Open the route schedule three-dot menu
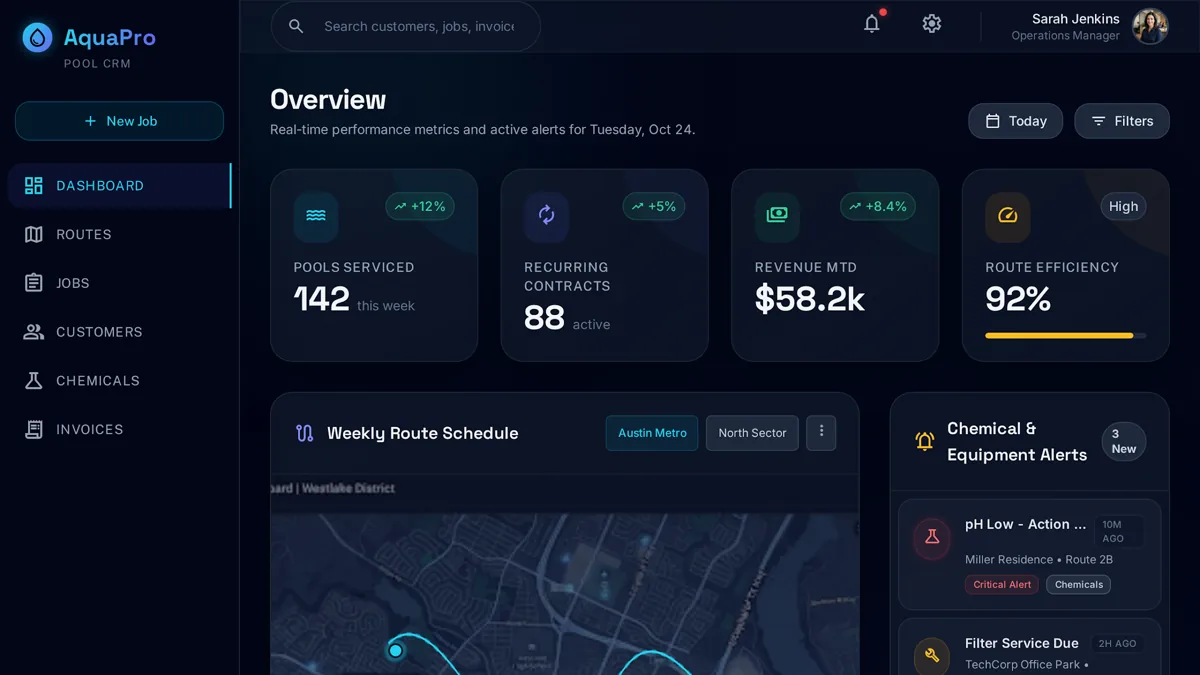1200x675 pixels. click(x=821, y=432)
